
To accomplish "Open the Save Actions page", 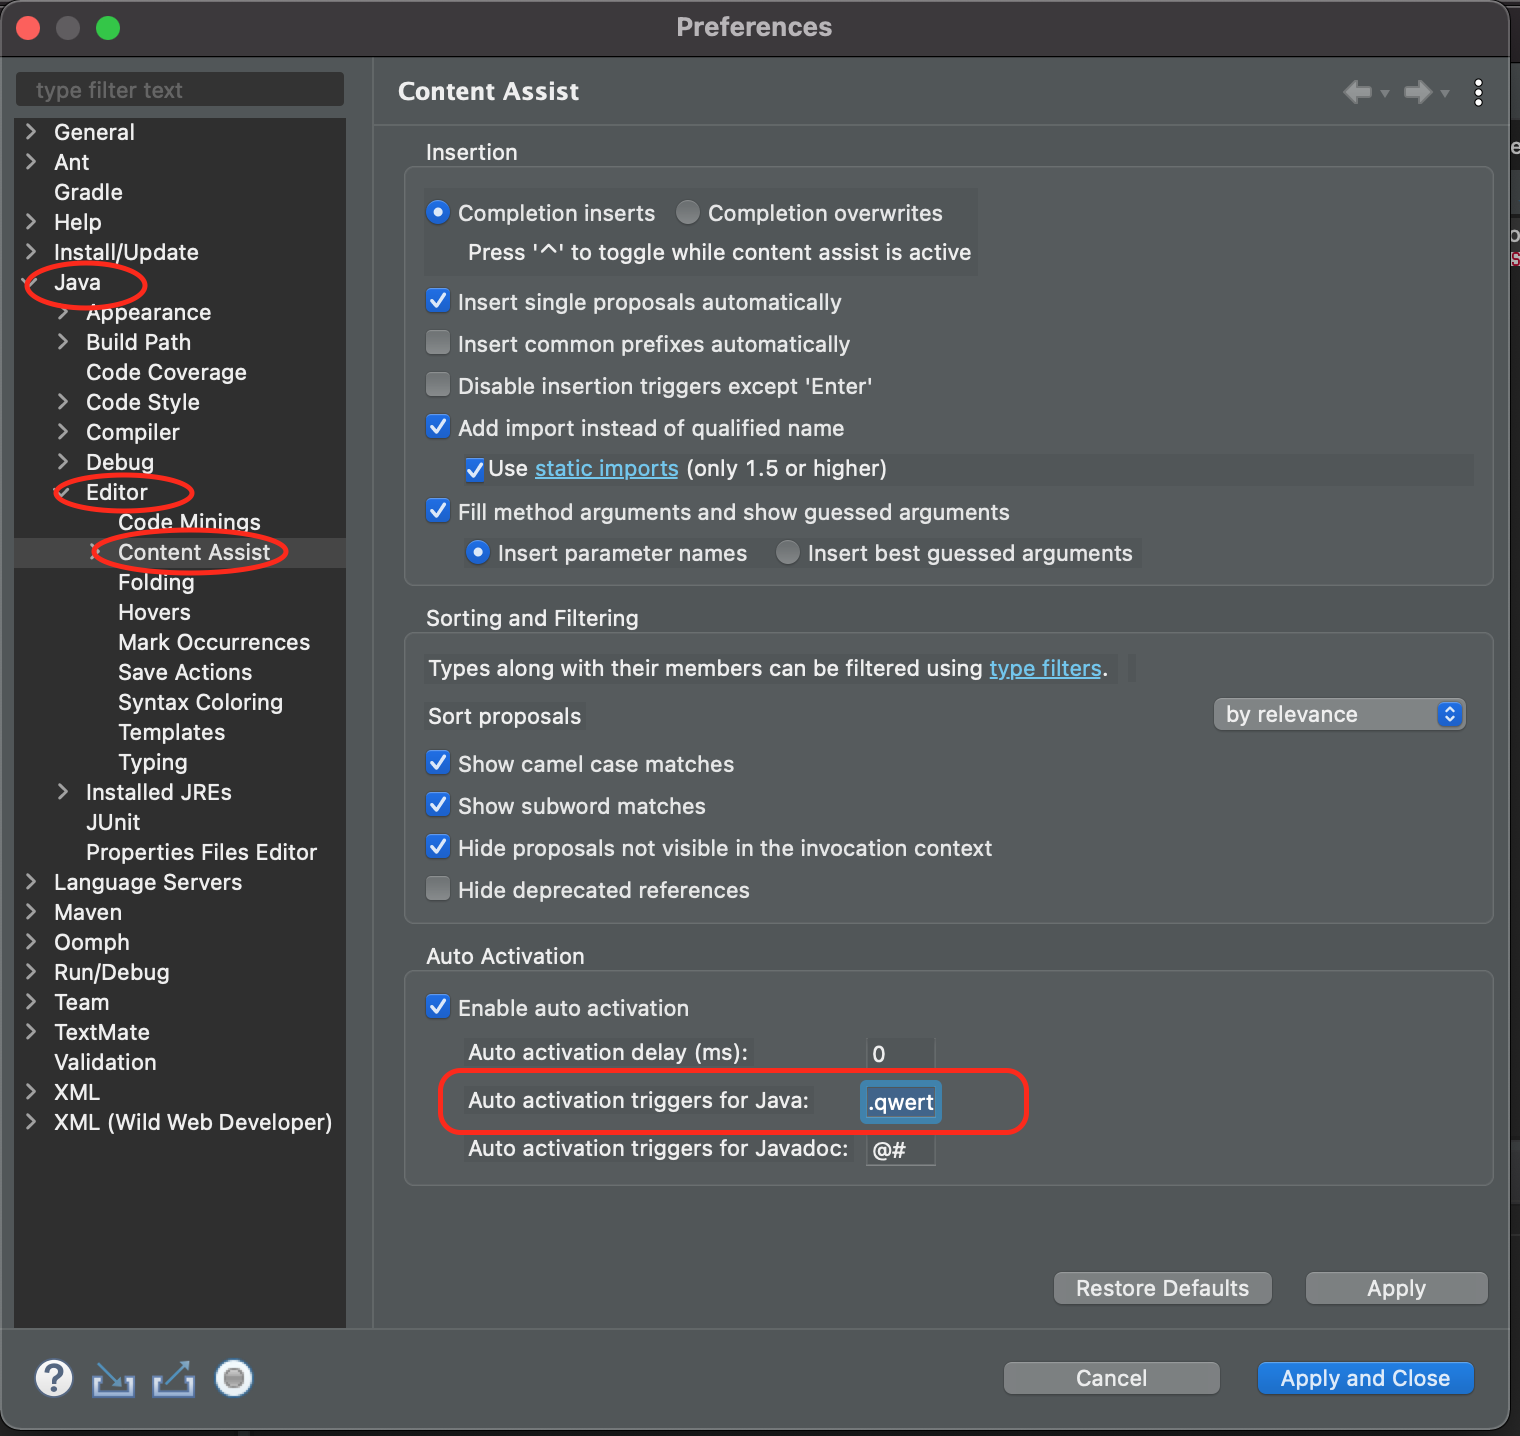I will [x=185, y=672].
